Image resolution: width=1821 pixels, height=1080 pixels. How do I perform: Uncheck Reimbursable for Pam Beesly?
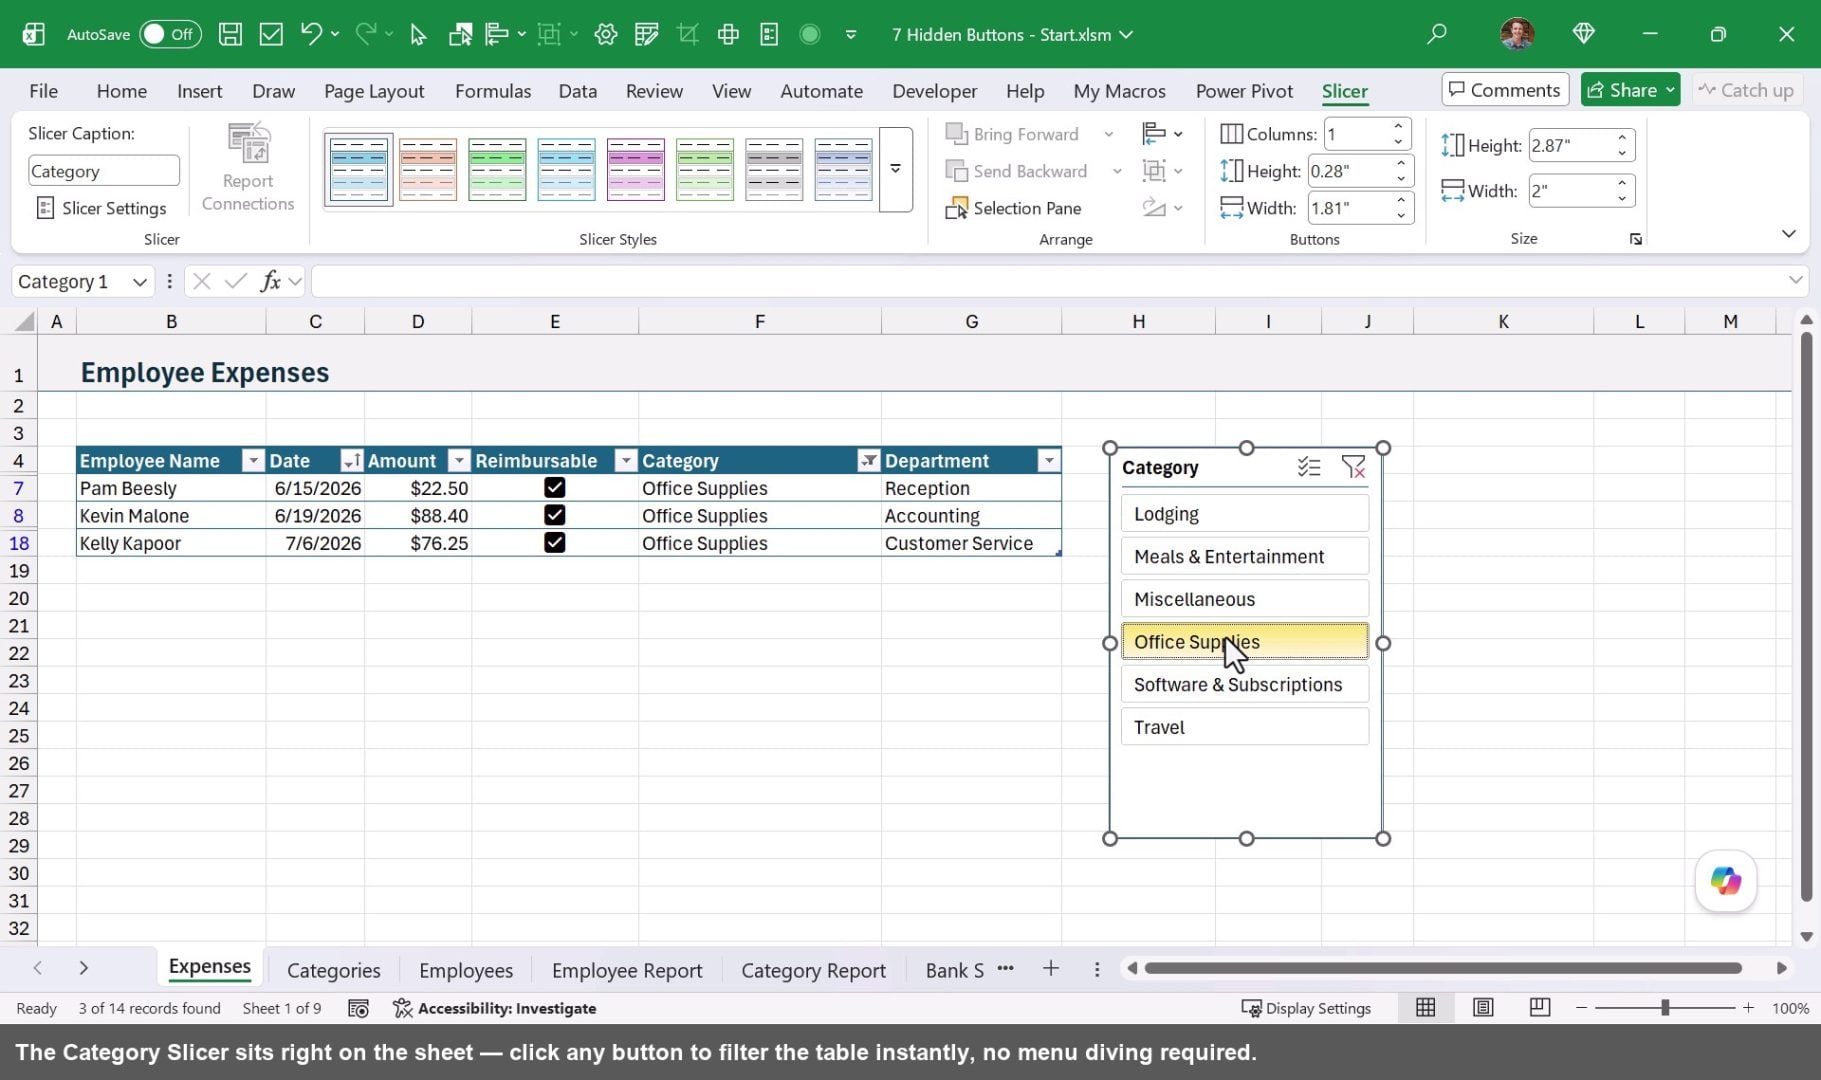pyautogui.click(x=555, y=487)
